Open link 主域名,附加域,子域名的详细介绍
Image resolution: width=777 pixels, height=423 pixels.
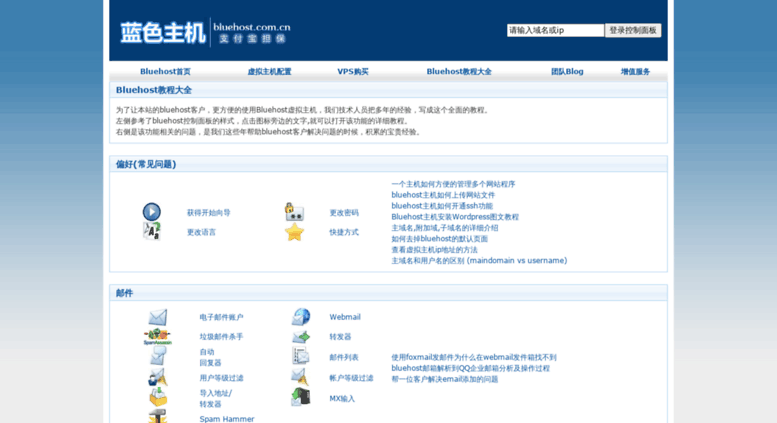(444, 227)
